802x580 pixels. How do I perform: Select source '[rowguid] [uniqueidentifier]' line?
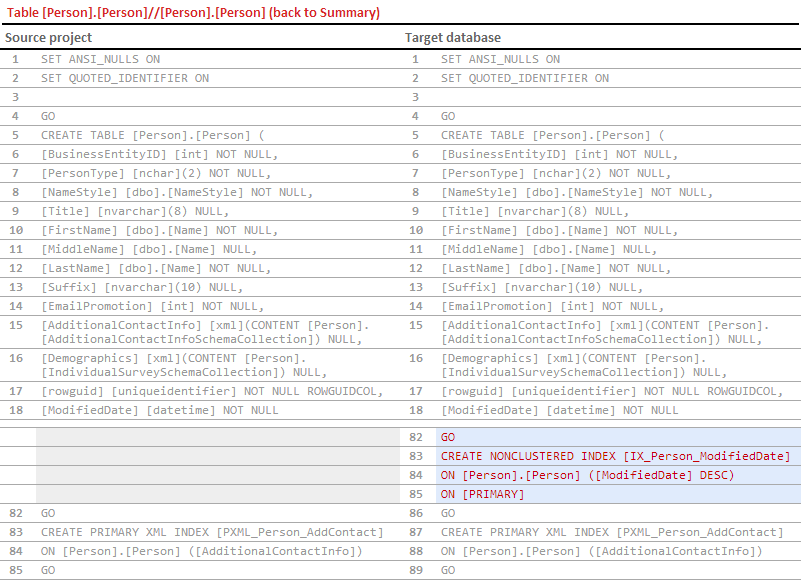coord(212,391)
